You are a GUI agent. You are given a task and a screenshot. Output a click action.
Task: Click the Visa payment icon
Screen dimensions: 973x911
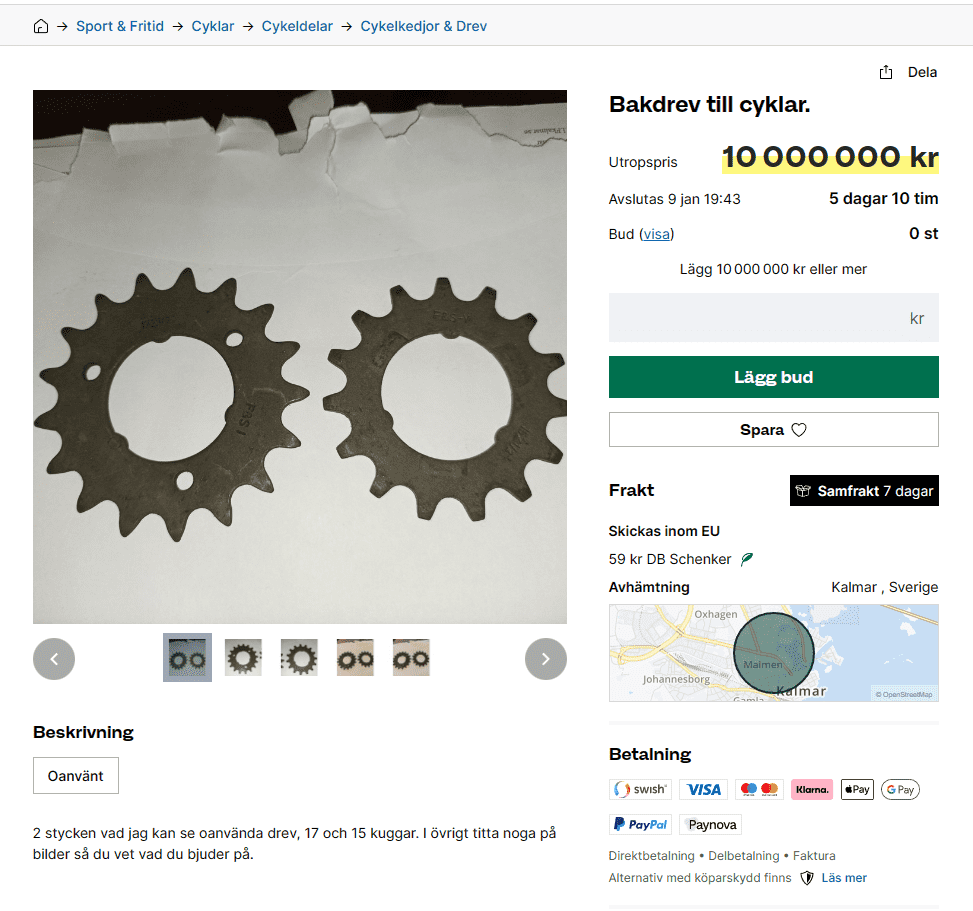coord(704,790)
